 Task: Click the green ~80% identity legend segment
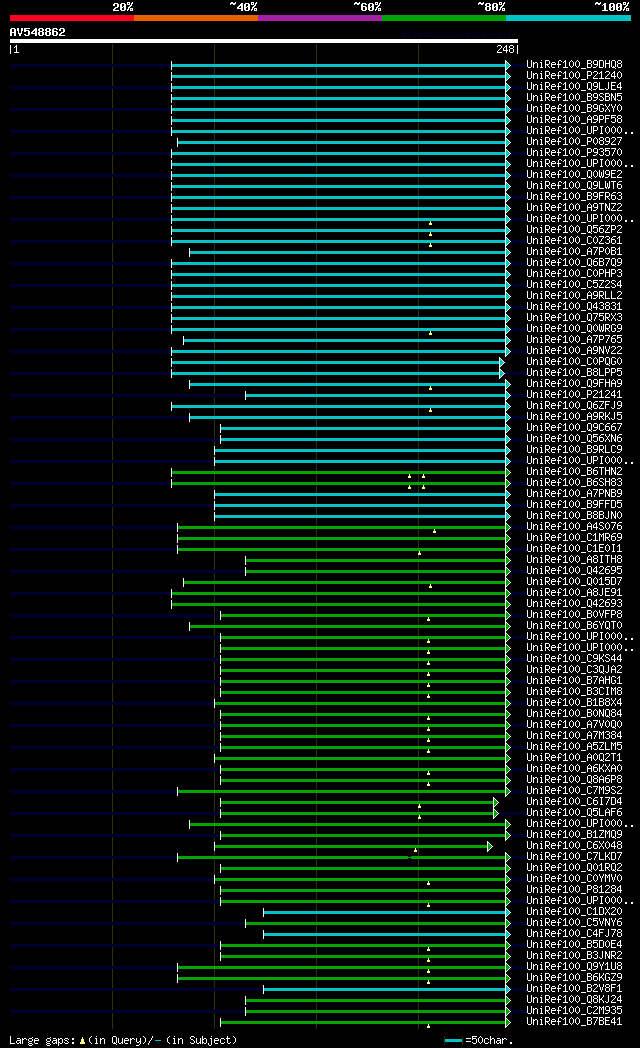(x=444, y=18)
